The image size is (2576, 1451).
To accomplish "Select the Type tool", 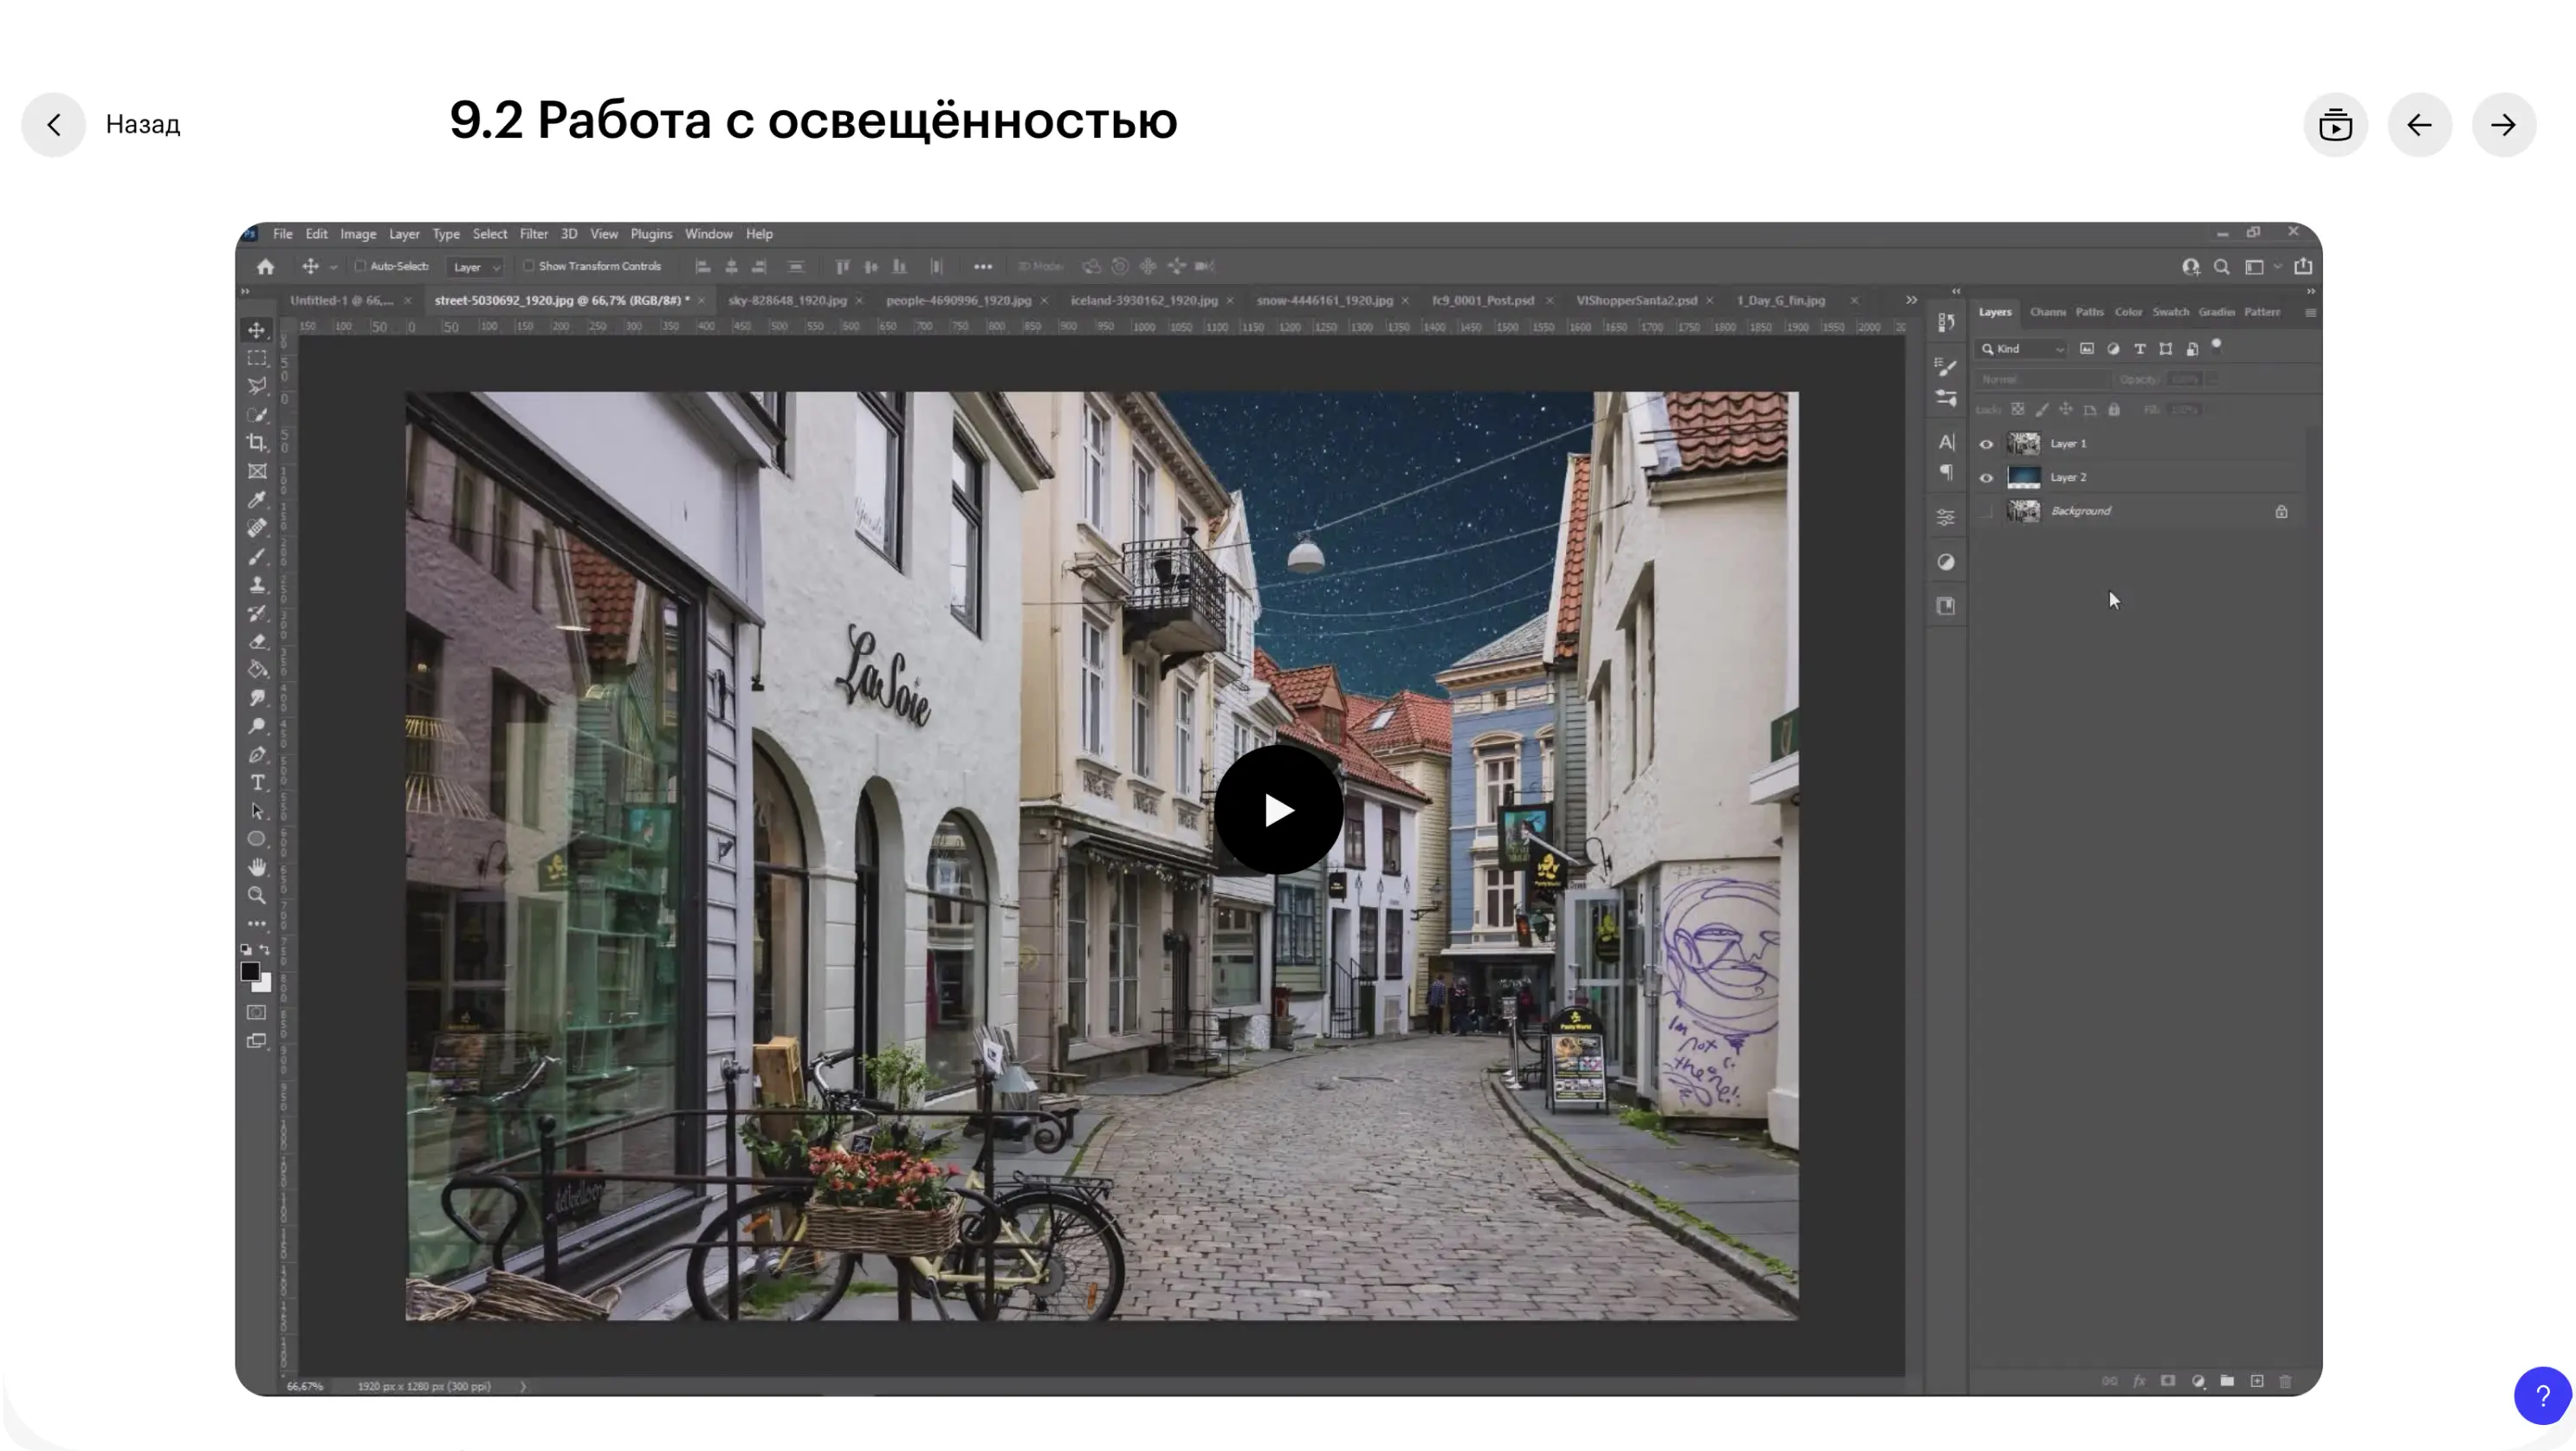I will pyautogui.click(x=257, y=782).
